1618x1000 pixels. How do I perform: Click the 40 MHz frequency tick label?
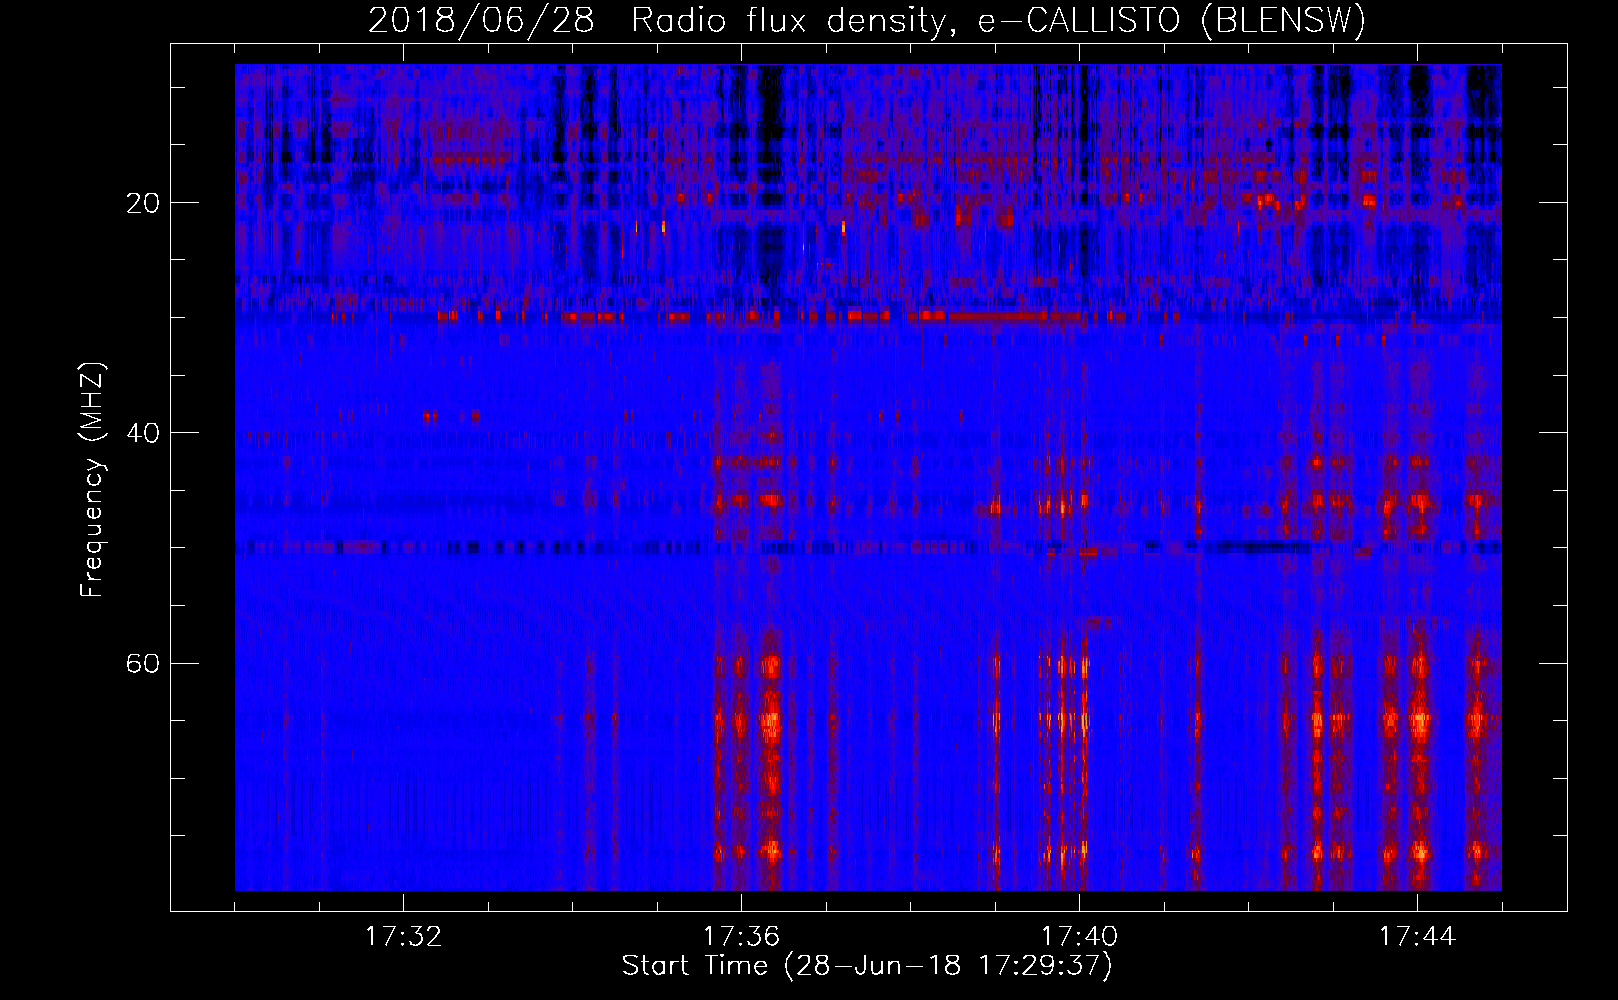[x=144, y=433]
